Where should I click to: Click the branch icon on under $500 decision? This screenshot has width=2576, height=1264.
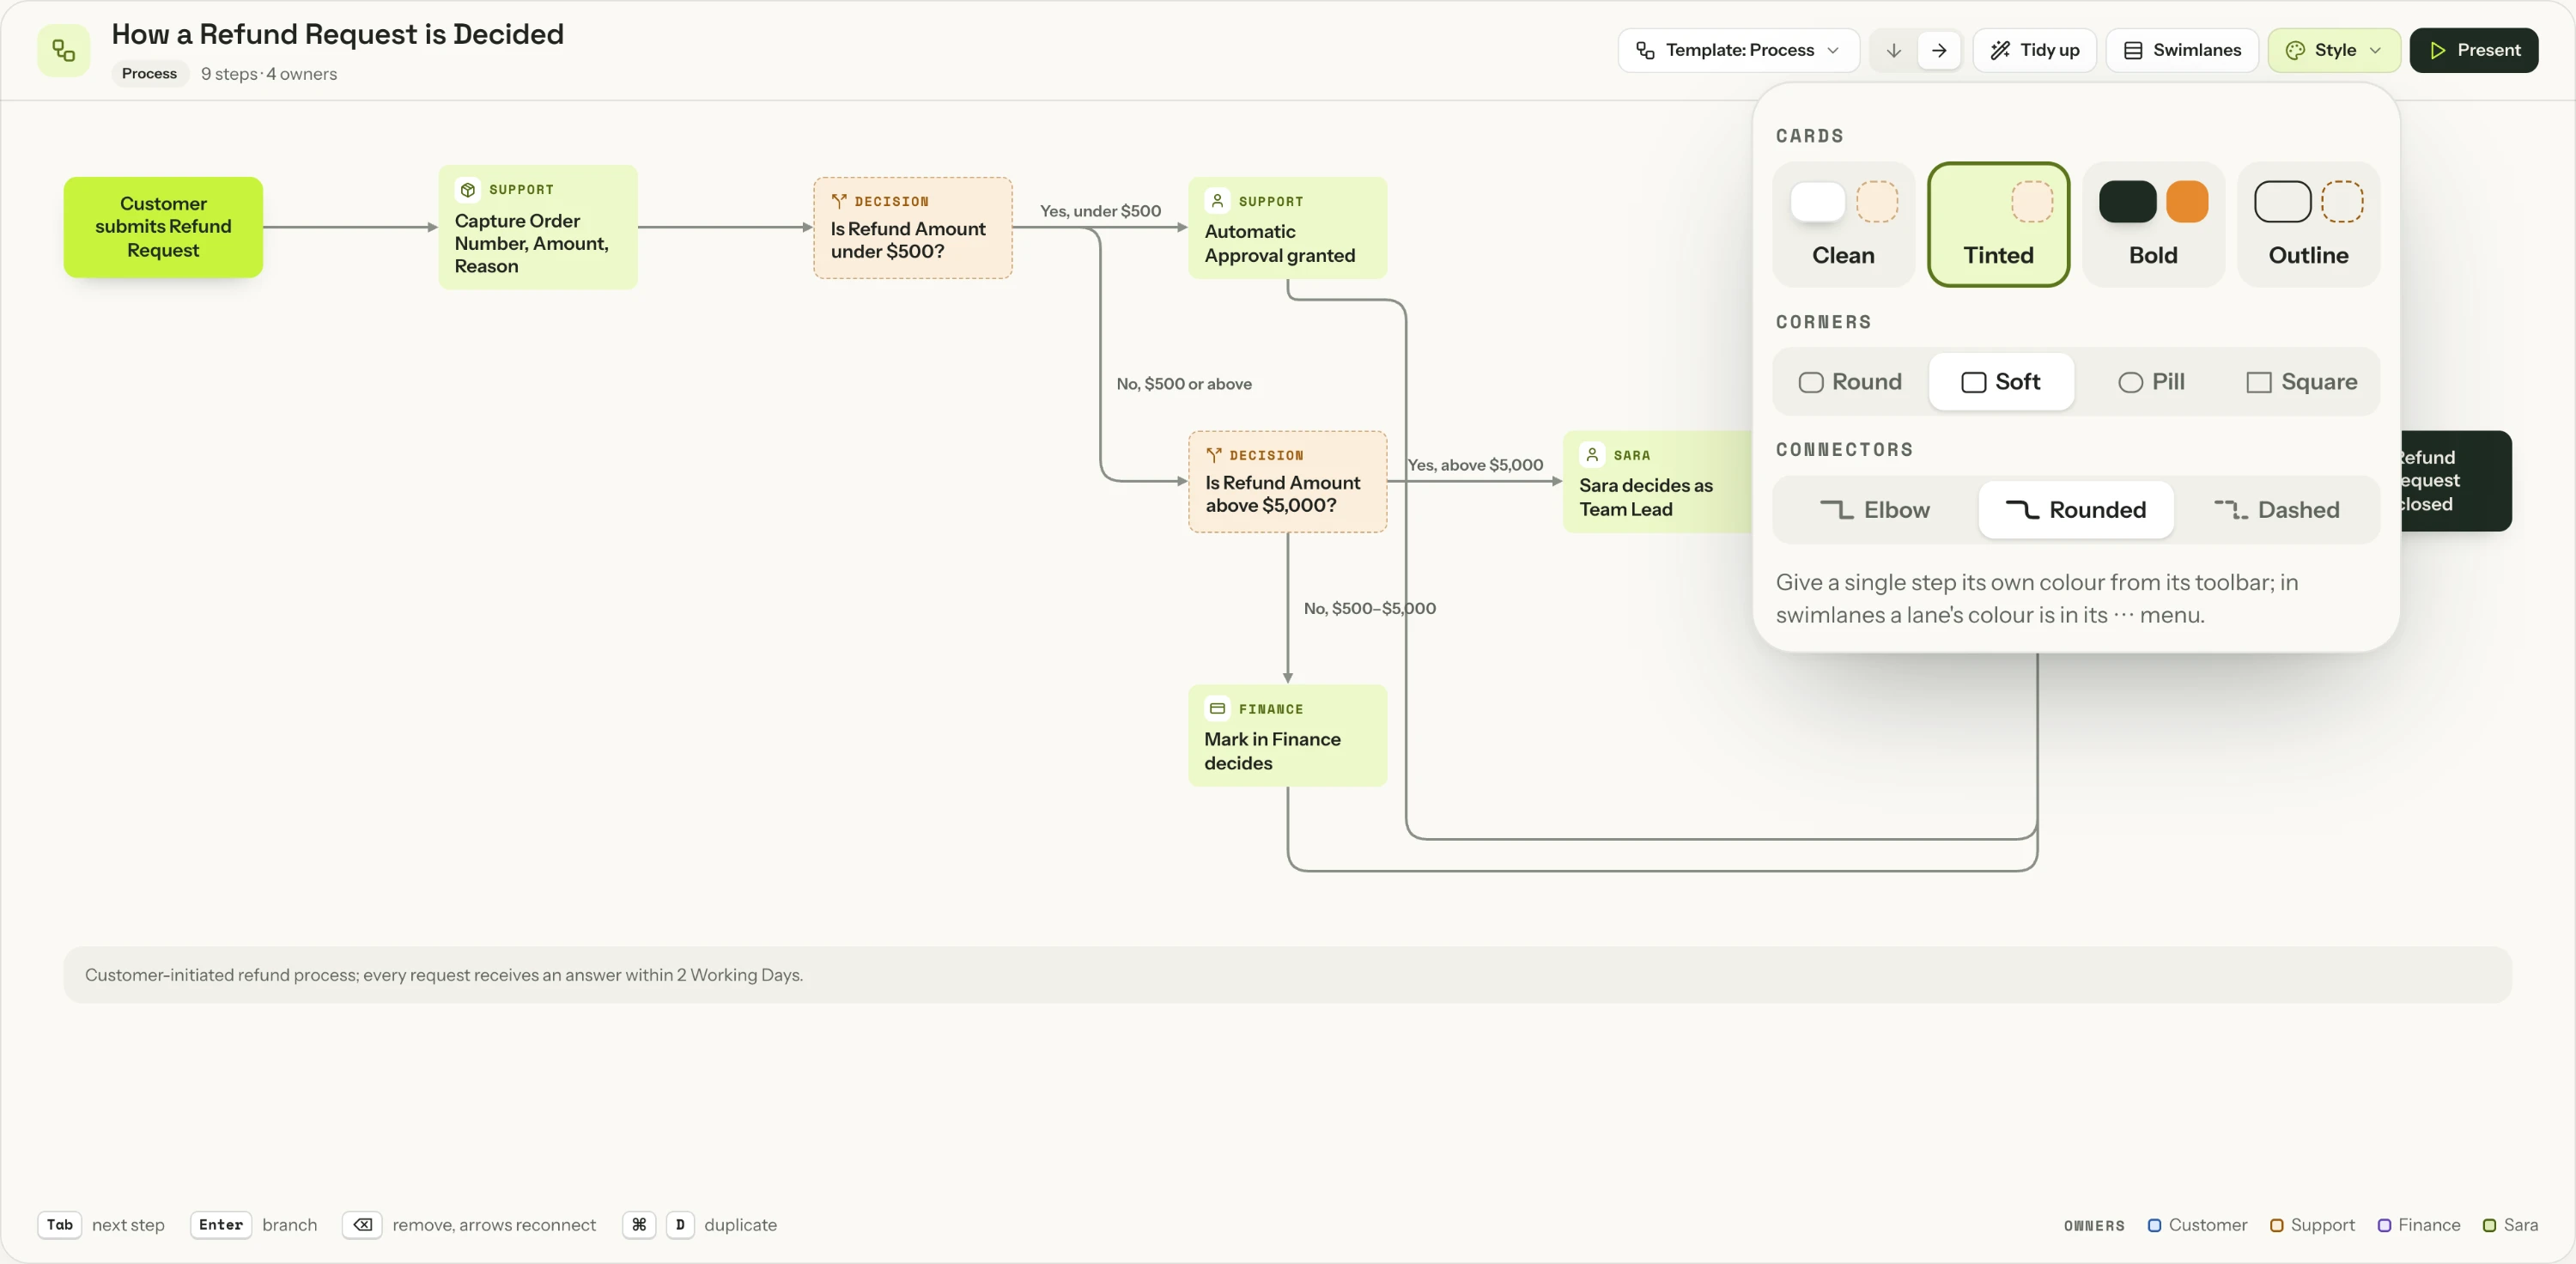click(x=839, y=201)
